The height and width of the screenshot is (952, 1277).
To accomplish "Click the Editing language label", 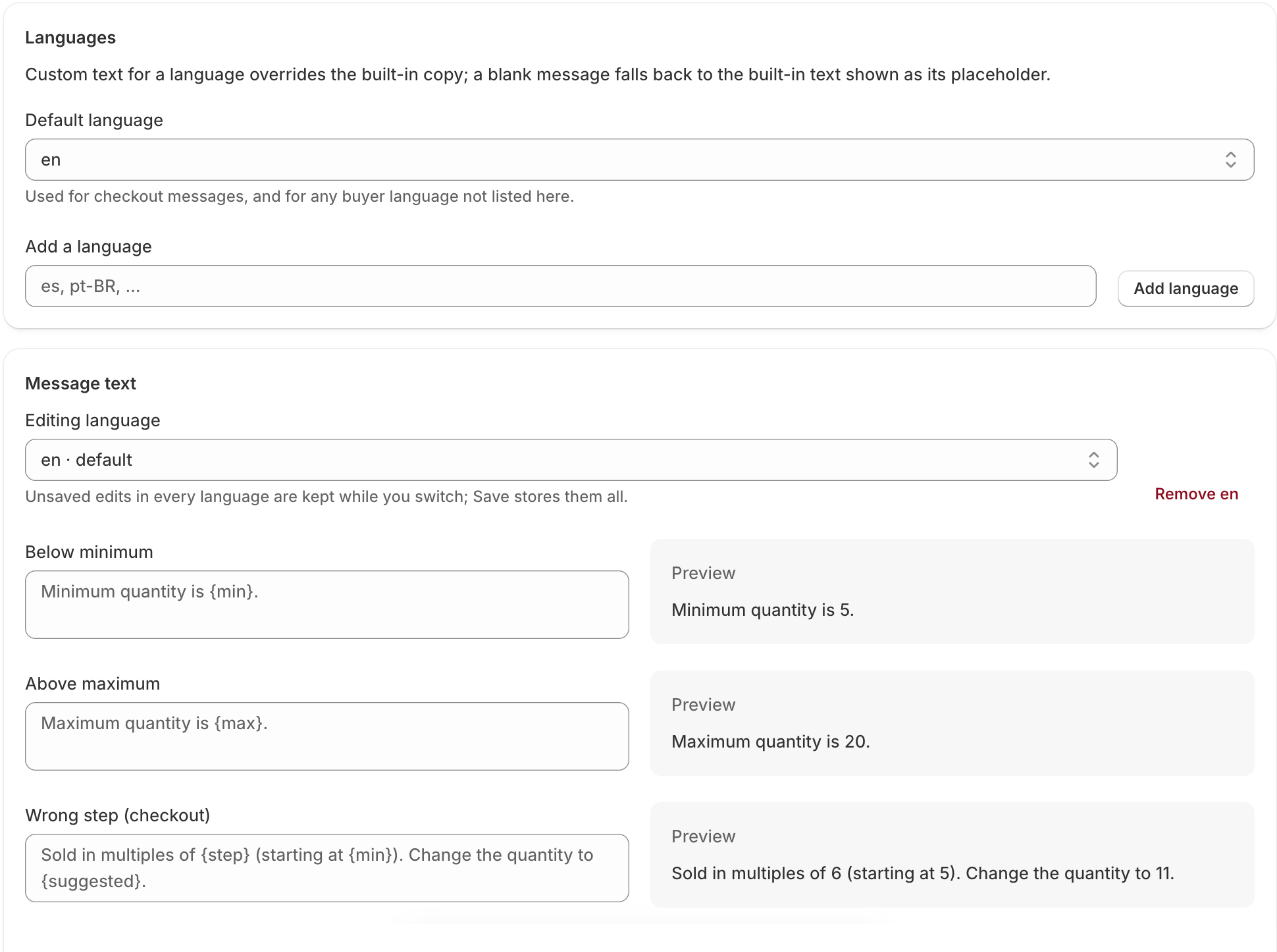I will (x=92, y=420).
